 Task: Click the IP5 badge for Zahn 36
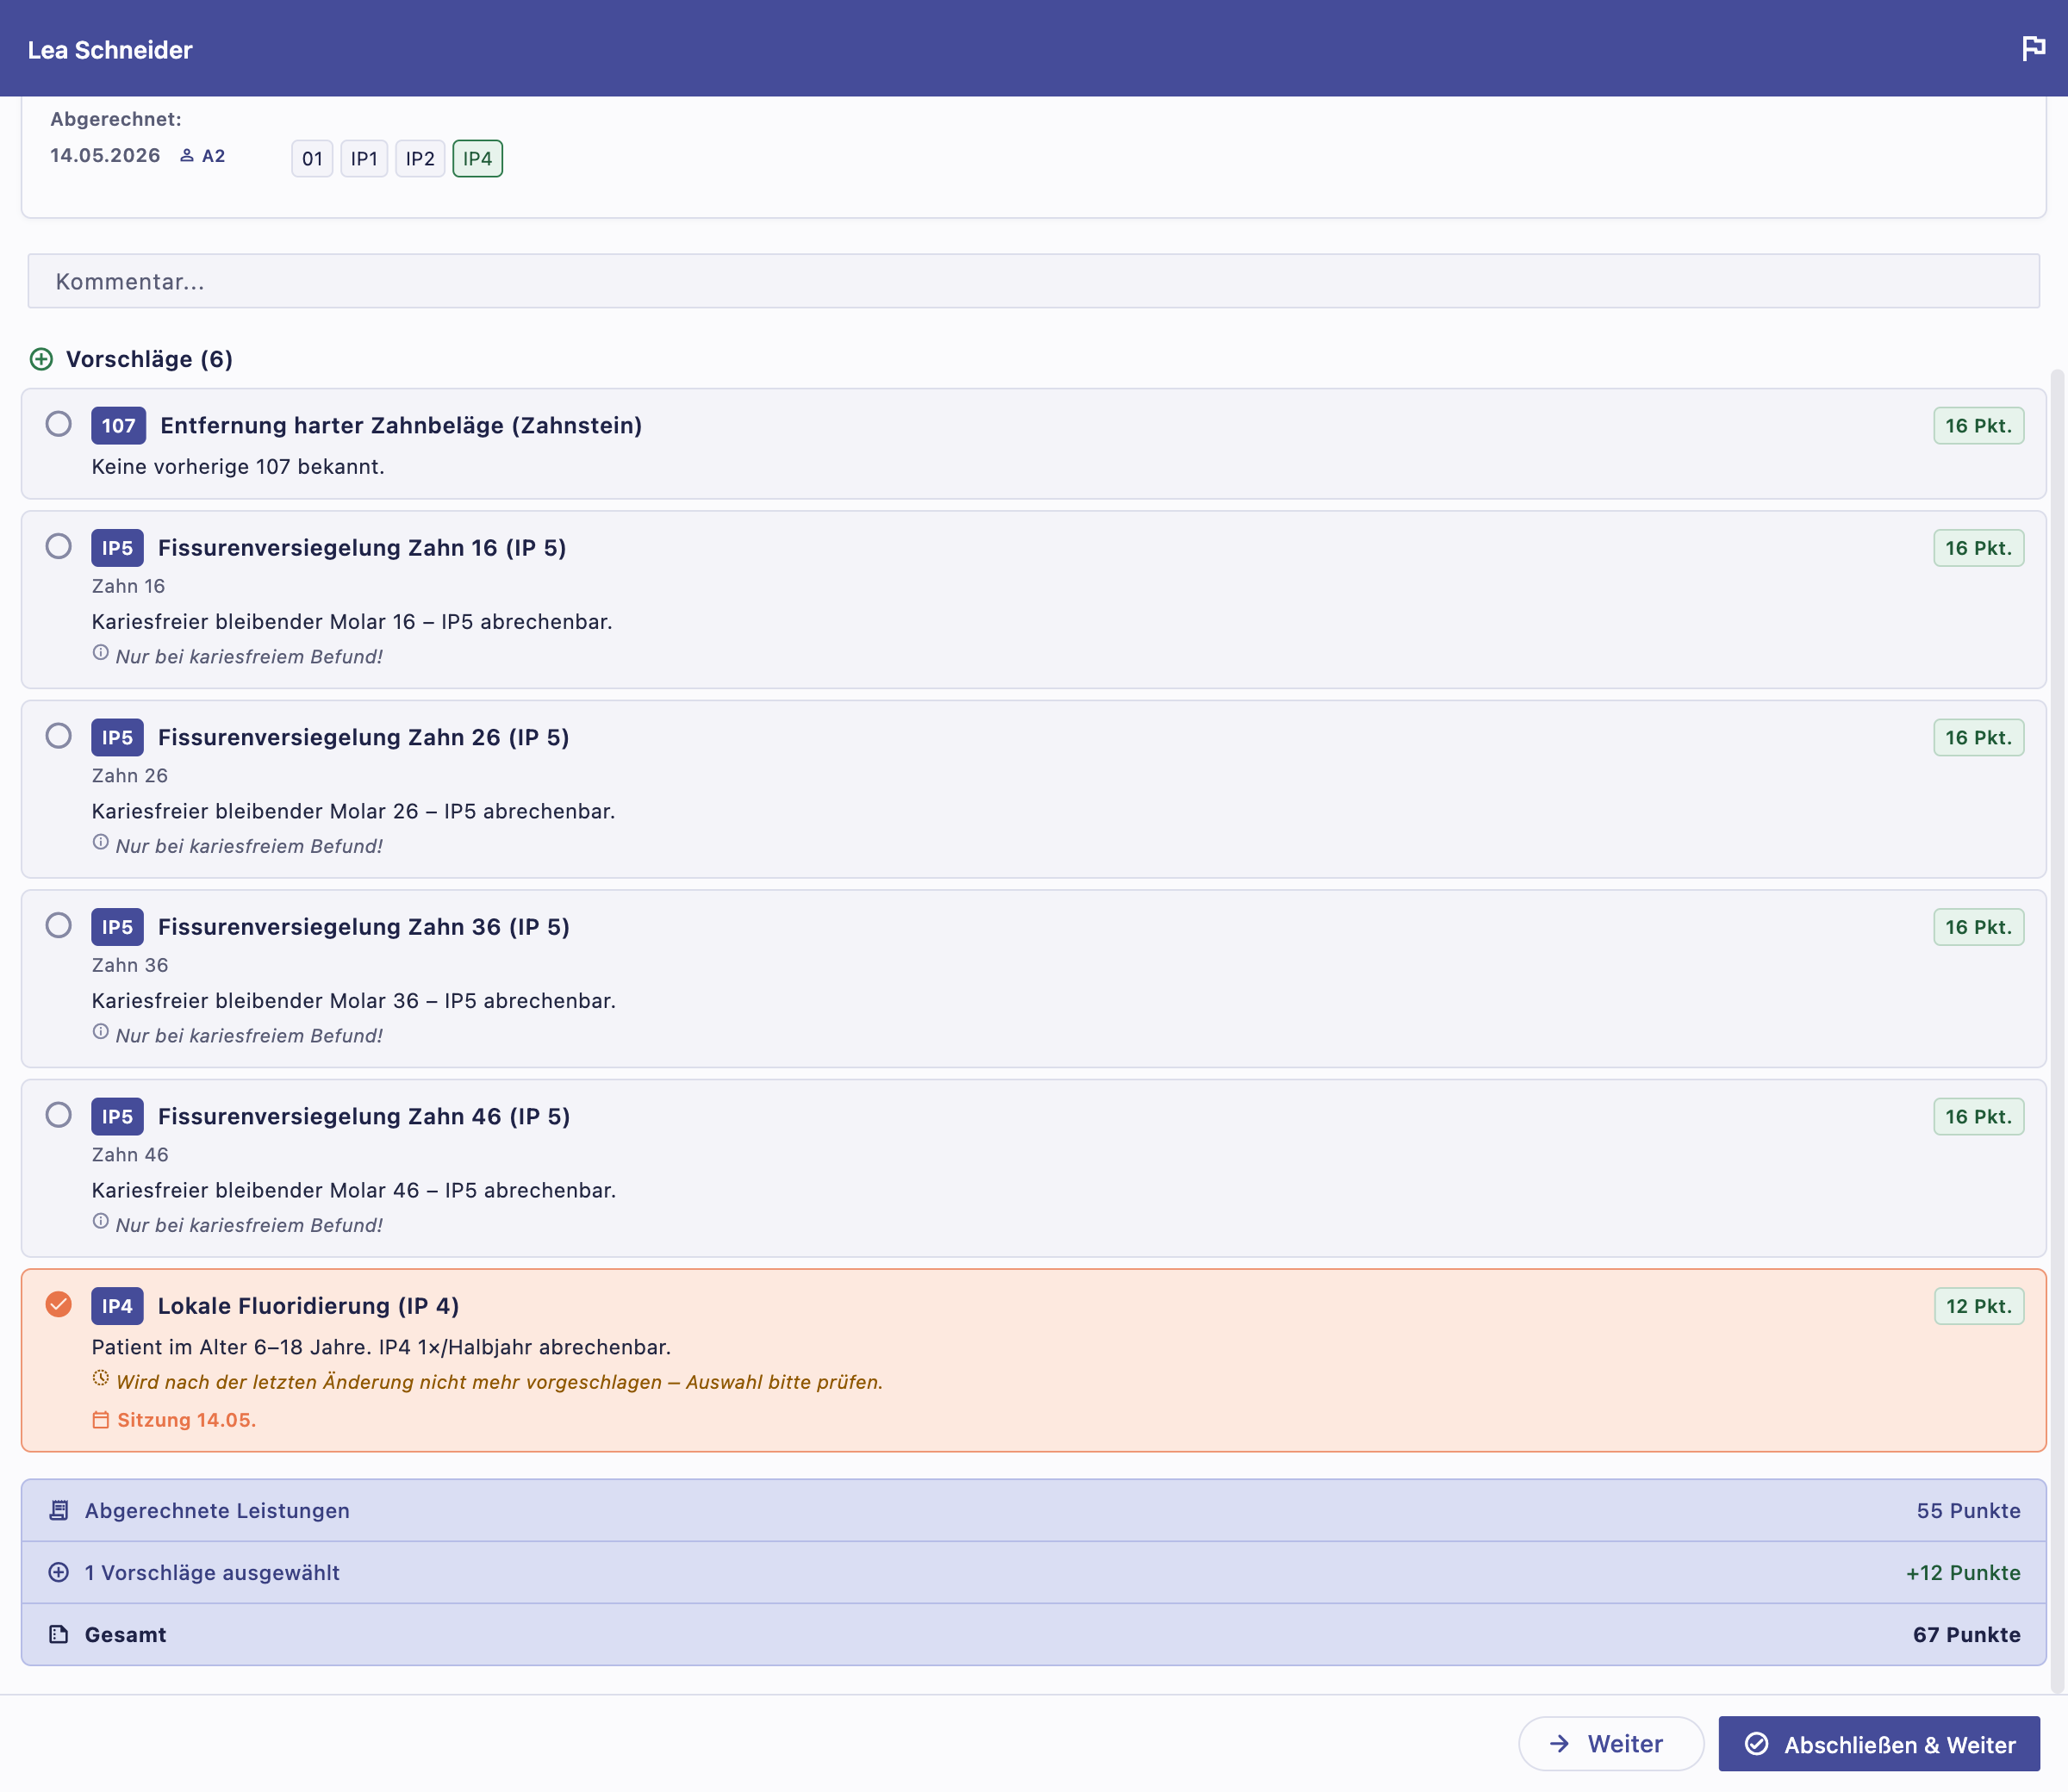pos(117,927)
